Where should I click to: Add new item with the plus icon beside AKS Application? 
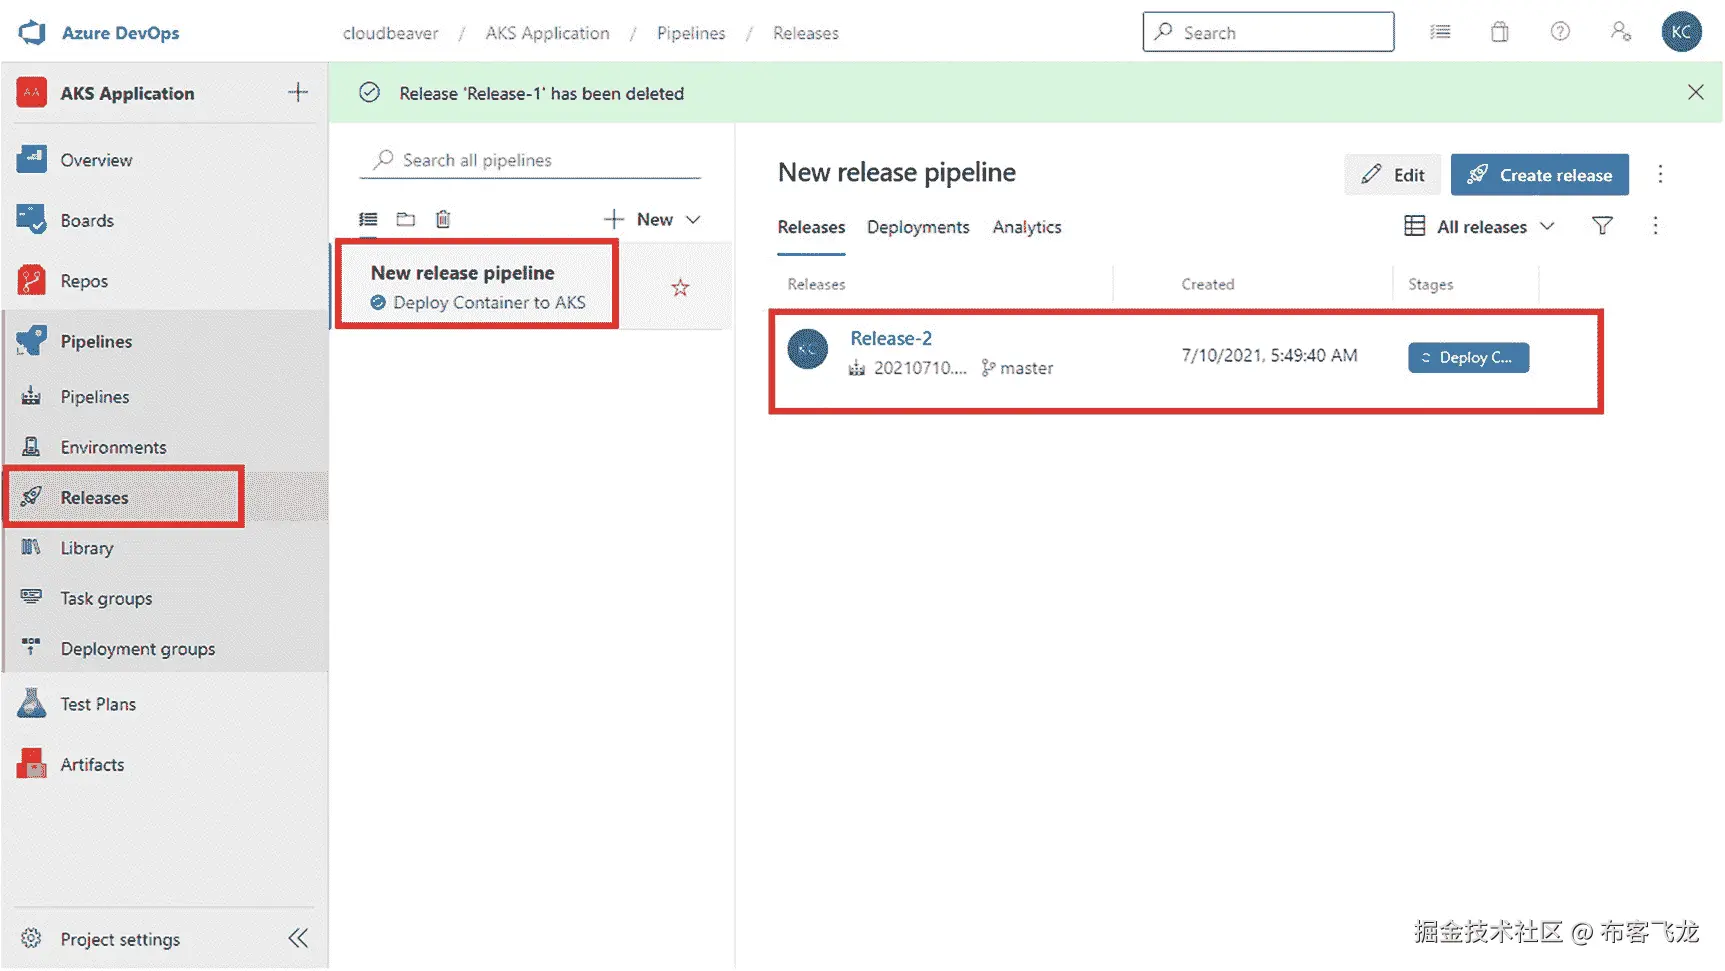pos(298,93)
